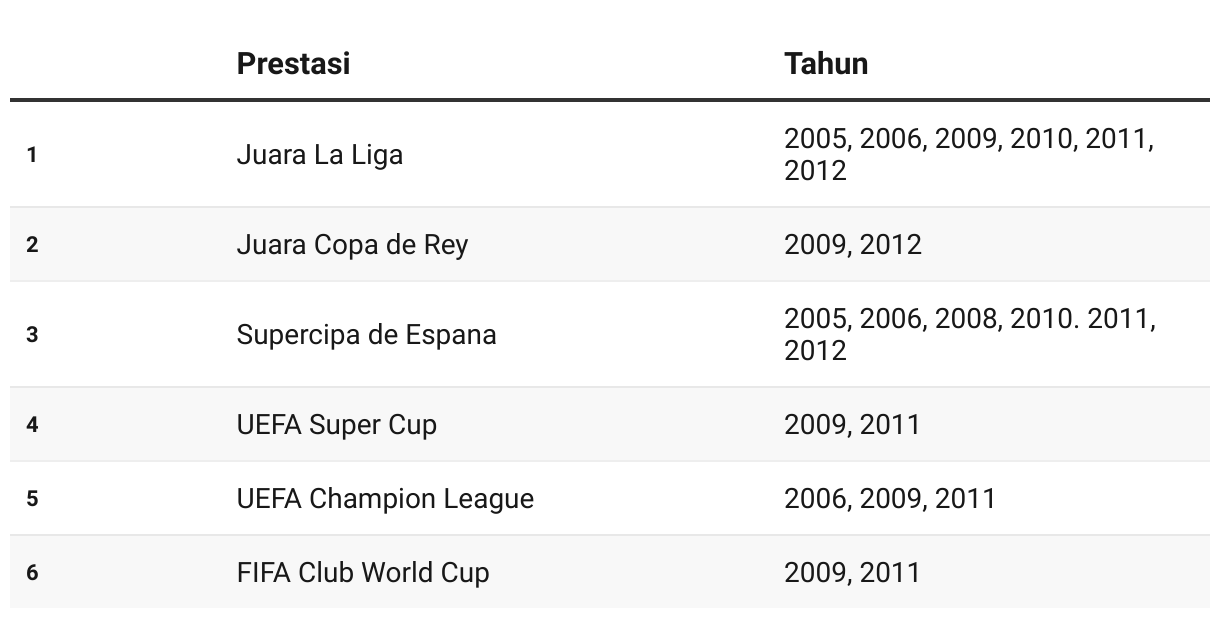Click row number 2
Screen dimensions: 1220x618
[x=32, y=245]
